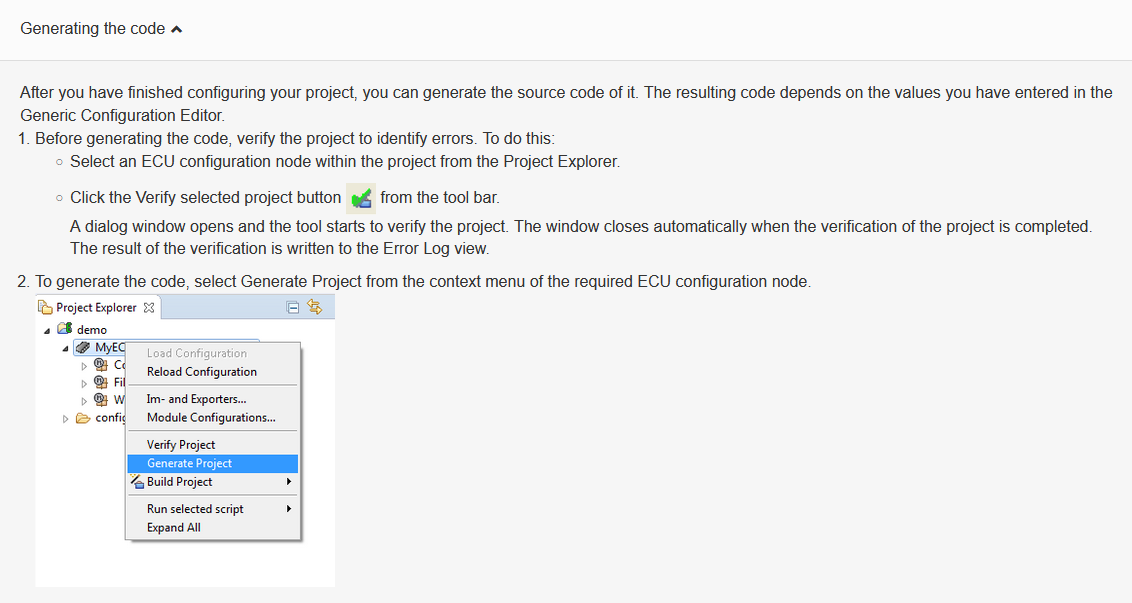Select Reload Configuration menu entry
The height and width of the screenshot is (603, 1132).
coord(202,372)
